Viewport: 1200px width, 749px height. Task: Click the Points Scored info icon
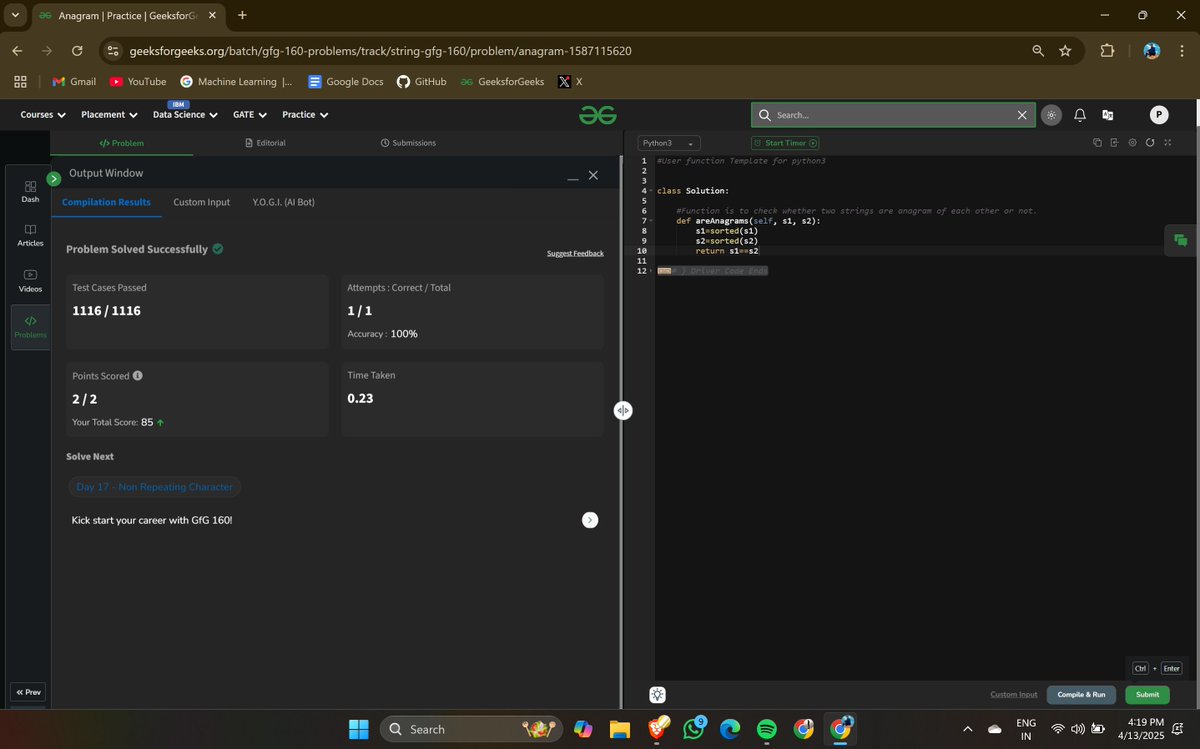pyautogui.click(x=137, y=376)
